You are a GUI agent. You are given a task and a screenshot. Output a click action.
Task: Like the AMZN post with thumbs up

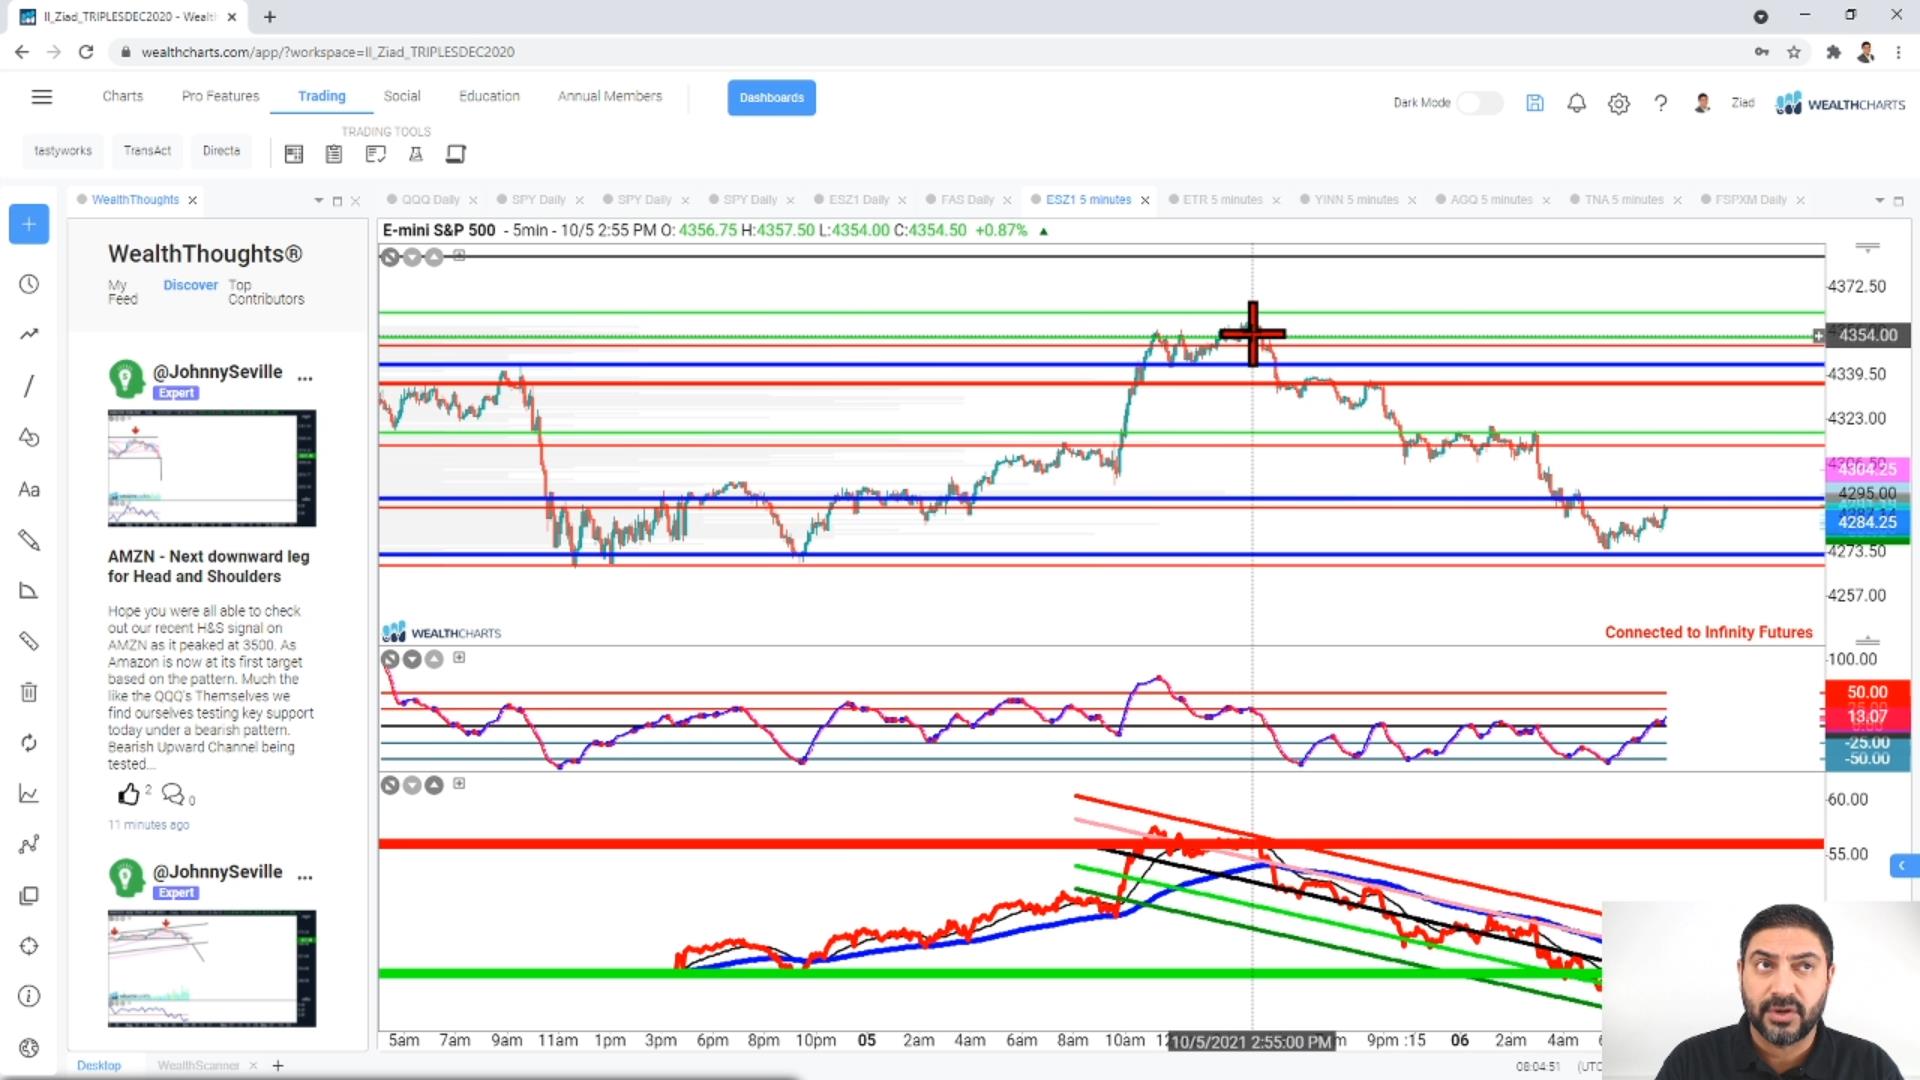tap(129, 795)
